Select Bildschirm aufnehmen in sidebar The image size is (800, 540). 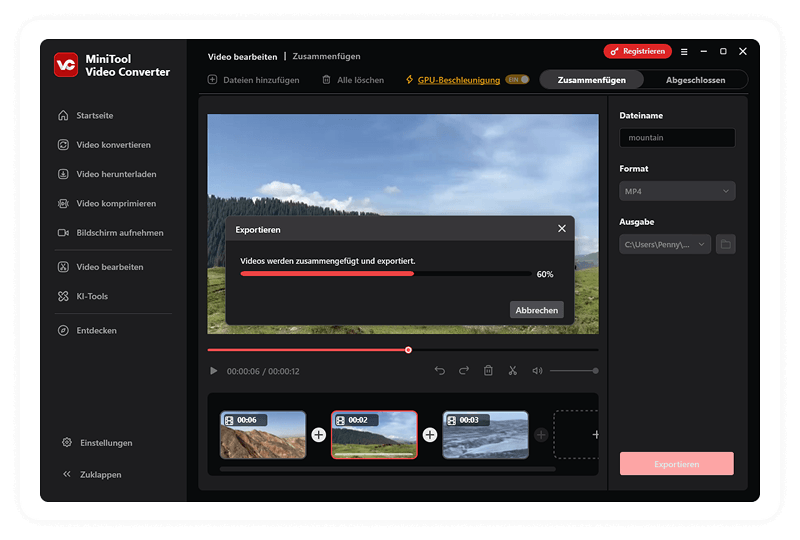point(113,233)
